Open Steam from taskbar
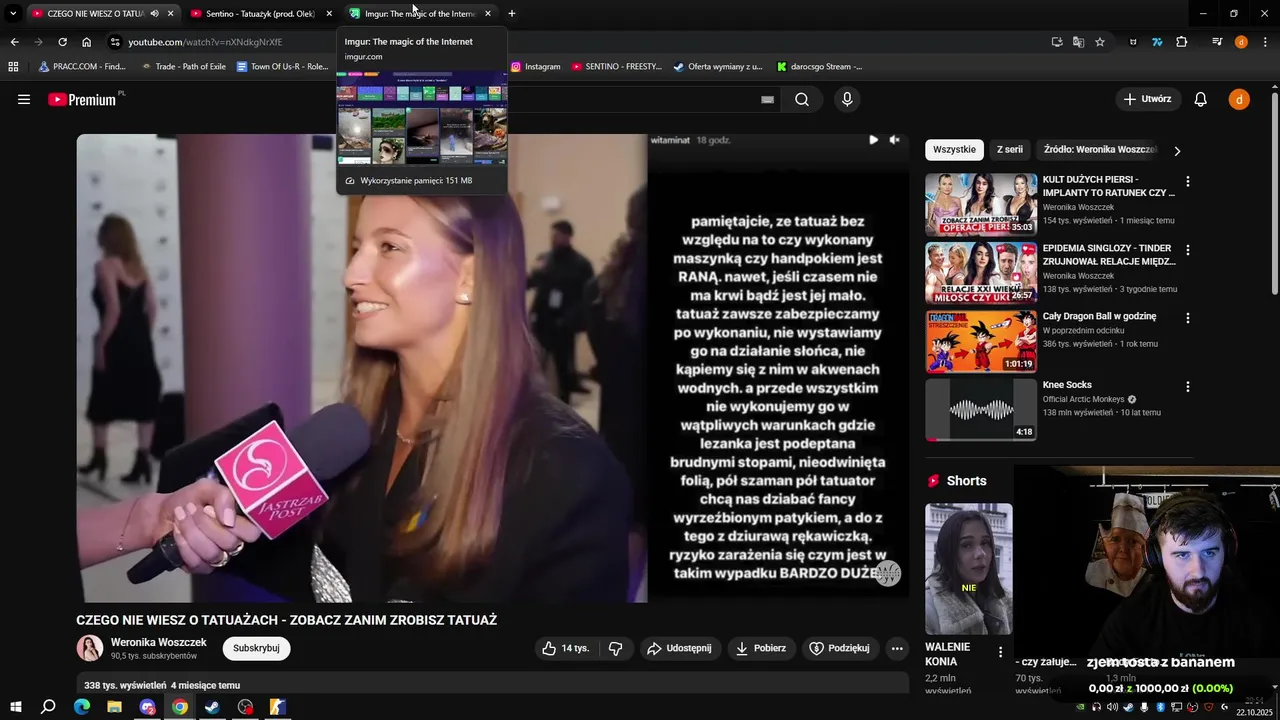Viewport: 1280px width, 720px height. 212,707
